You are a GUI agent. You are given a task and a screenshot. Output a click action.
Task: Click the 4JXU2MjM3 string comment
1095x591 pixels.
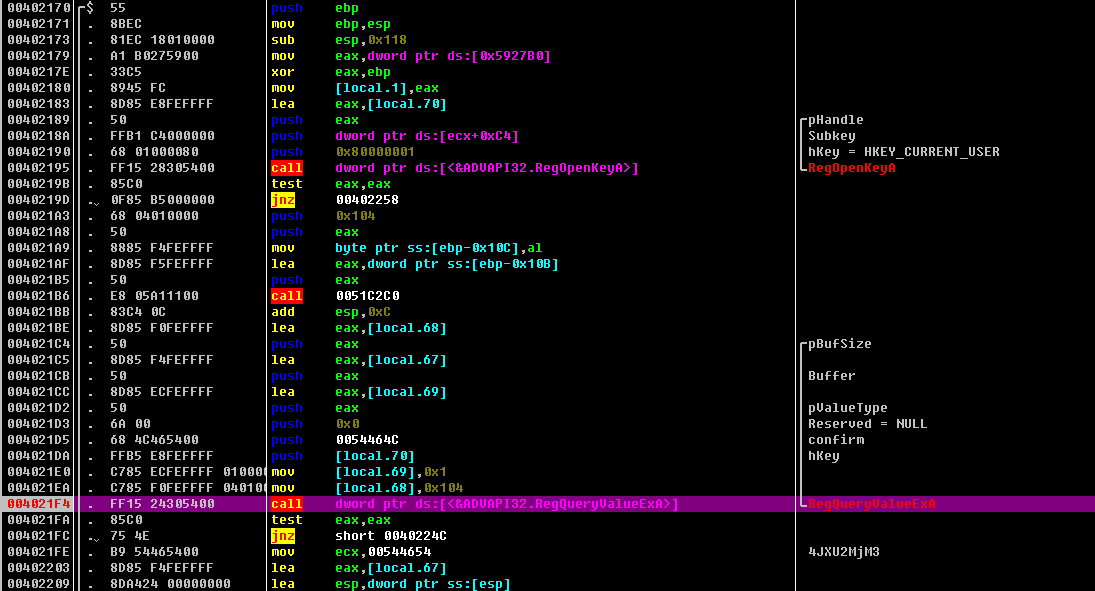(x=846, y=551)
